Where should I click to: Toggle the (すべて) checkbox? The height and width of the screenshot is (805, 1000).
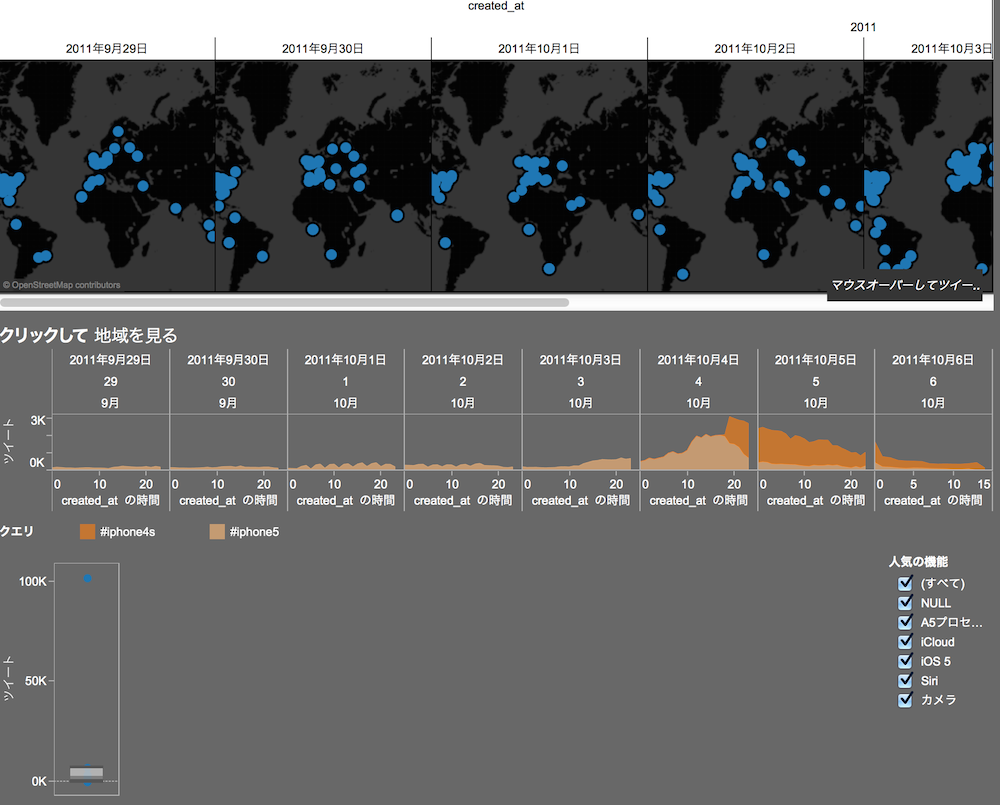pos(905,583)
